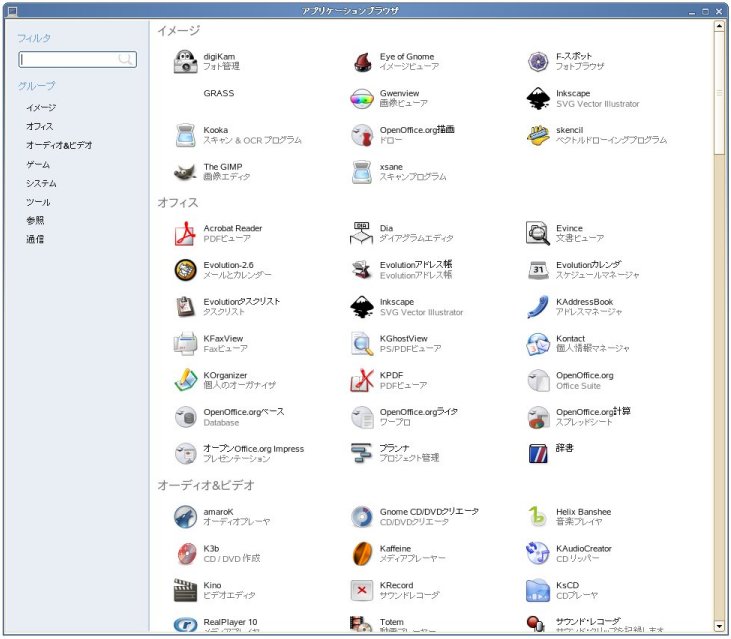Open the window menu icon in title bar
Viewport: 731px width, 639px height.
(x=13, y=11)
